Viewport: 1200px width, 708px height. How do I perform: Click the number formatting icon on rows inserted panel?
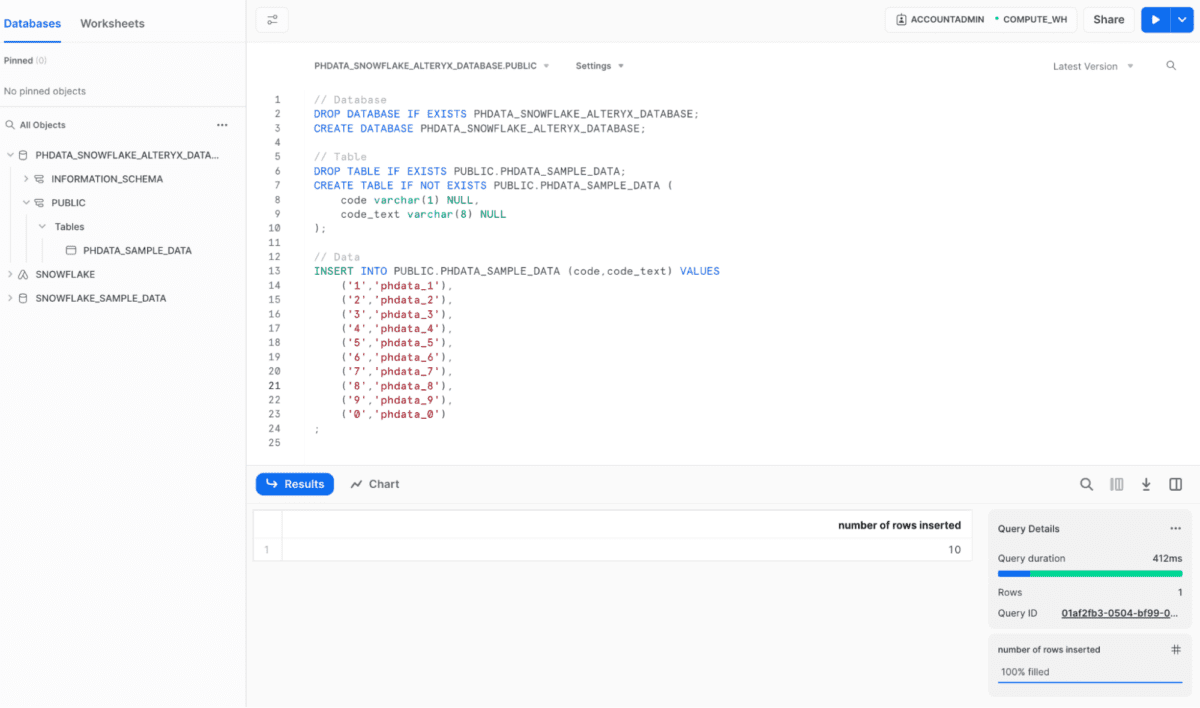(1176, 649)
